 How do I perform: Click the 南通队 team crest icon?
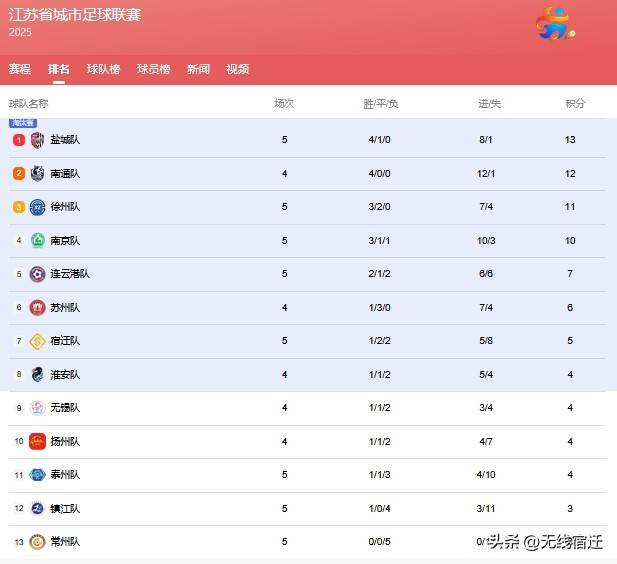click(37, 174)
